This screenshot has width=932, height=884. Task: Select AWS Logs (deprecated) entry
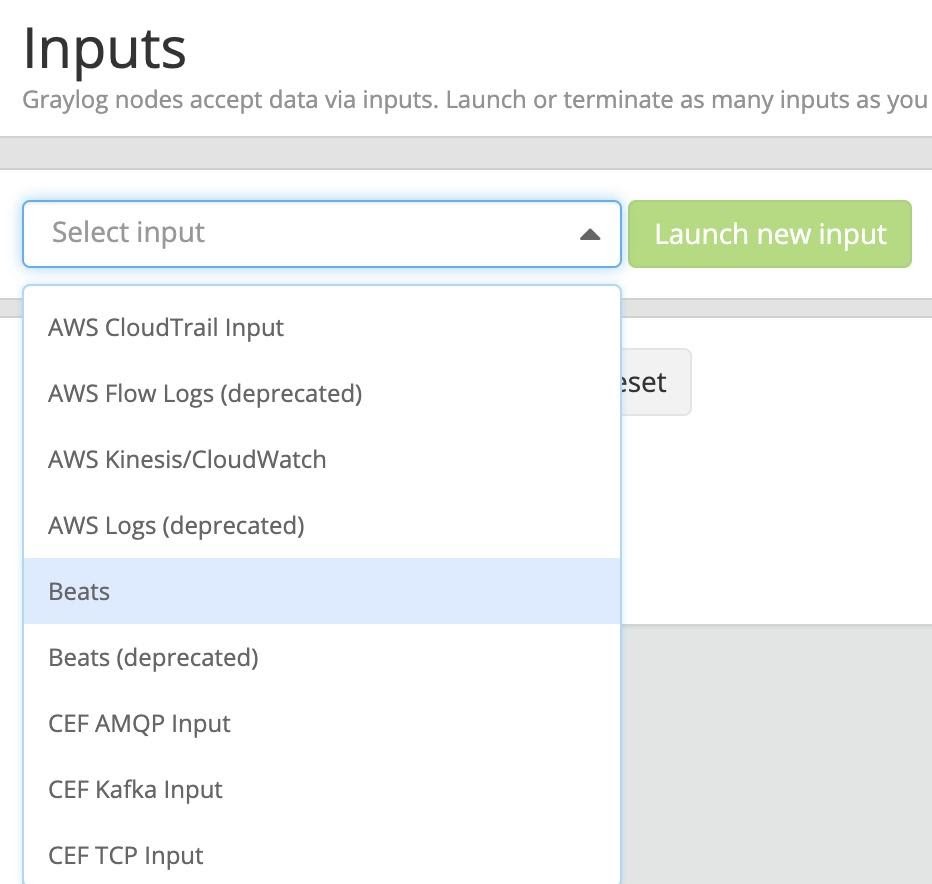tap(176, 526)
